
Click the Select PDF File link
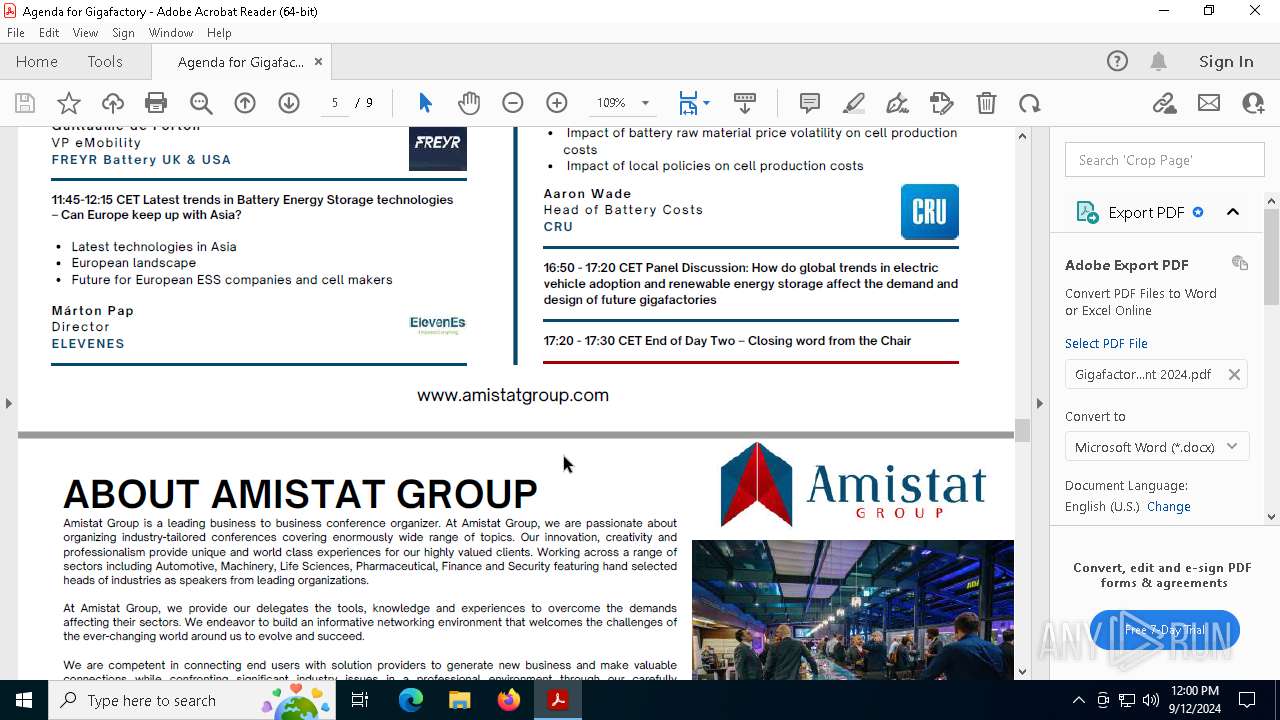tap(1106, 343)
